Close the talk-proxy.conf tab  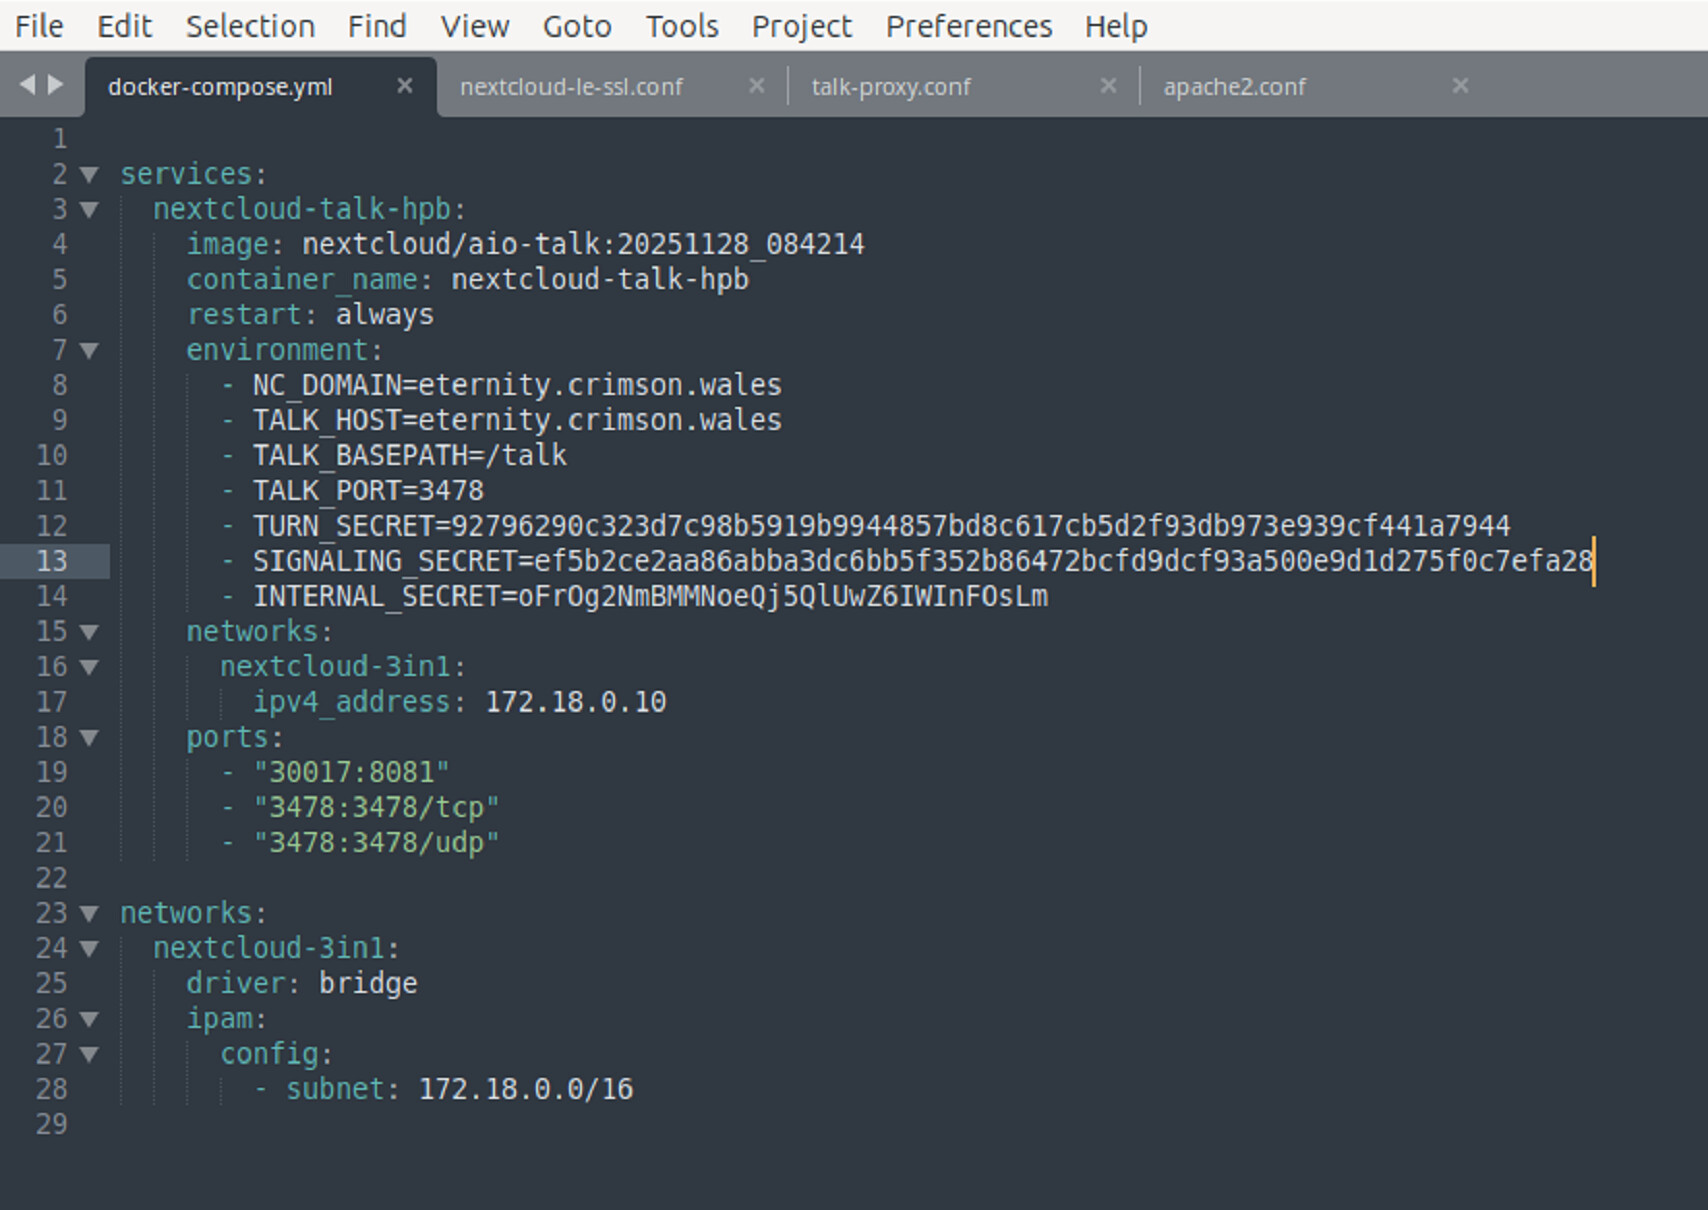click(x=1108, y=86)
